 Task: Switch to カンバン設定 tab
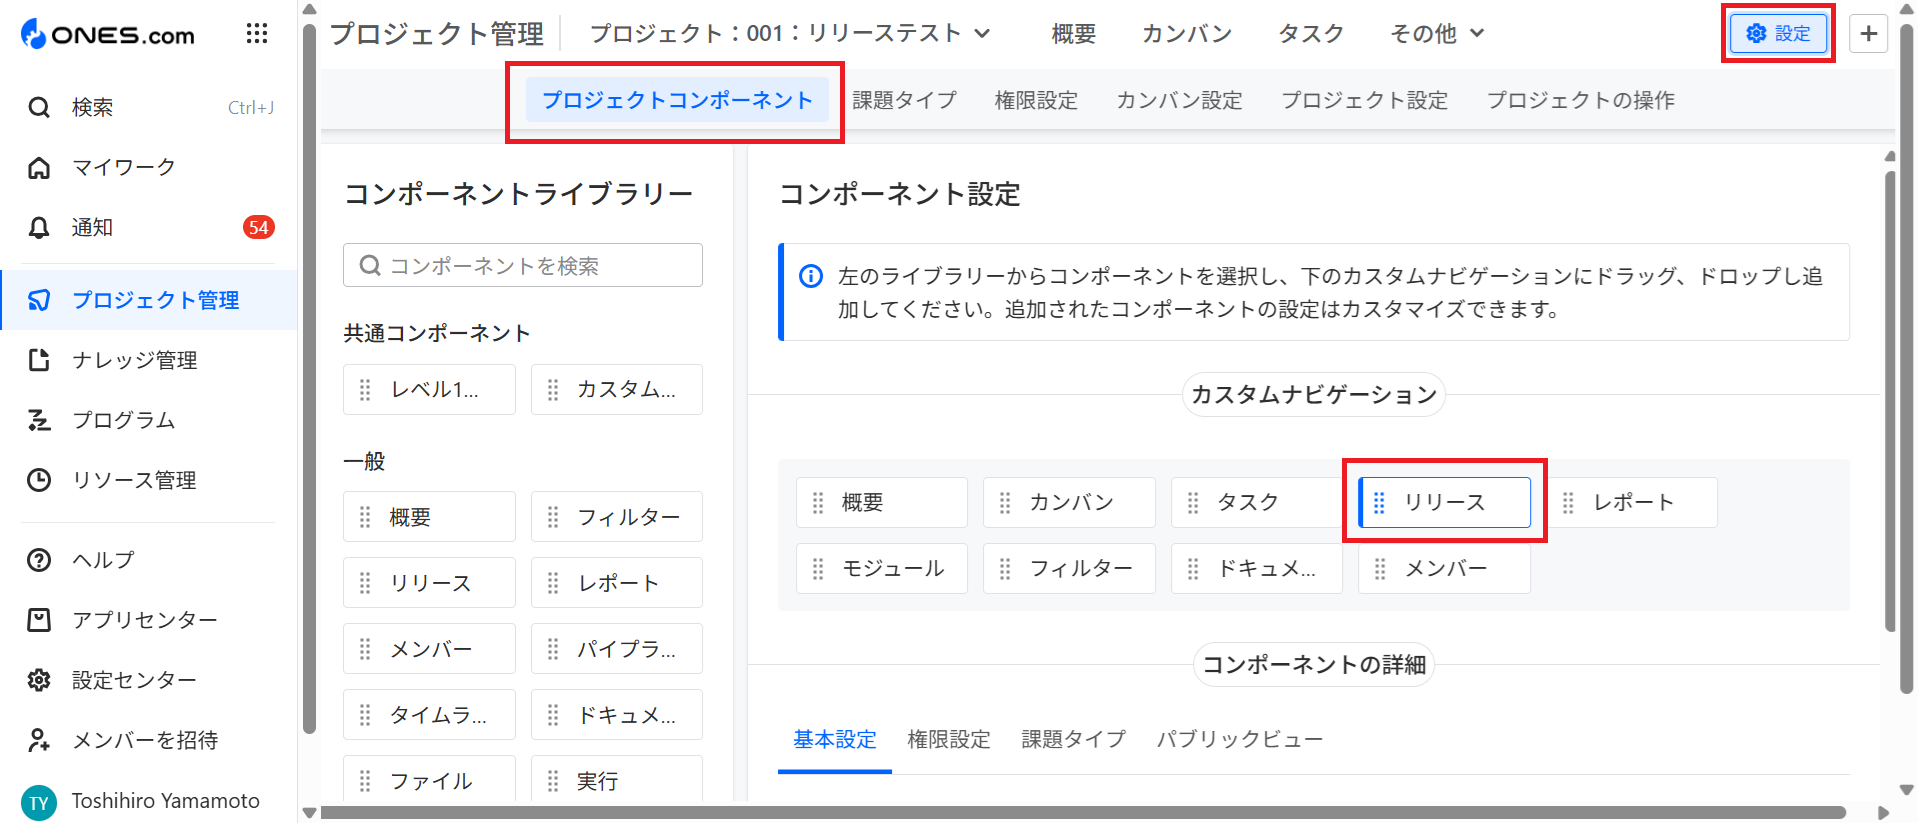coord(1179,100)
